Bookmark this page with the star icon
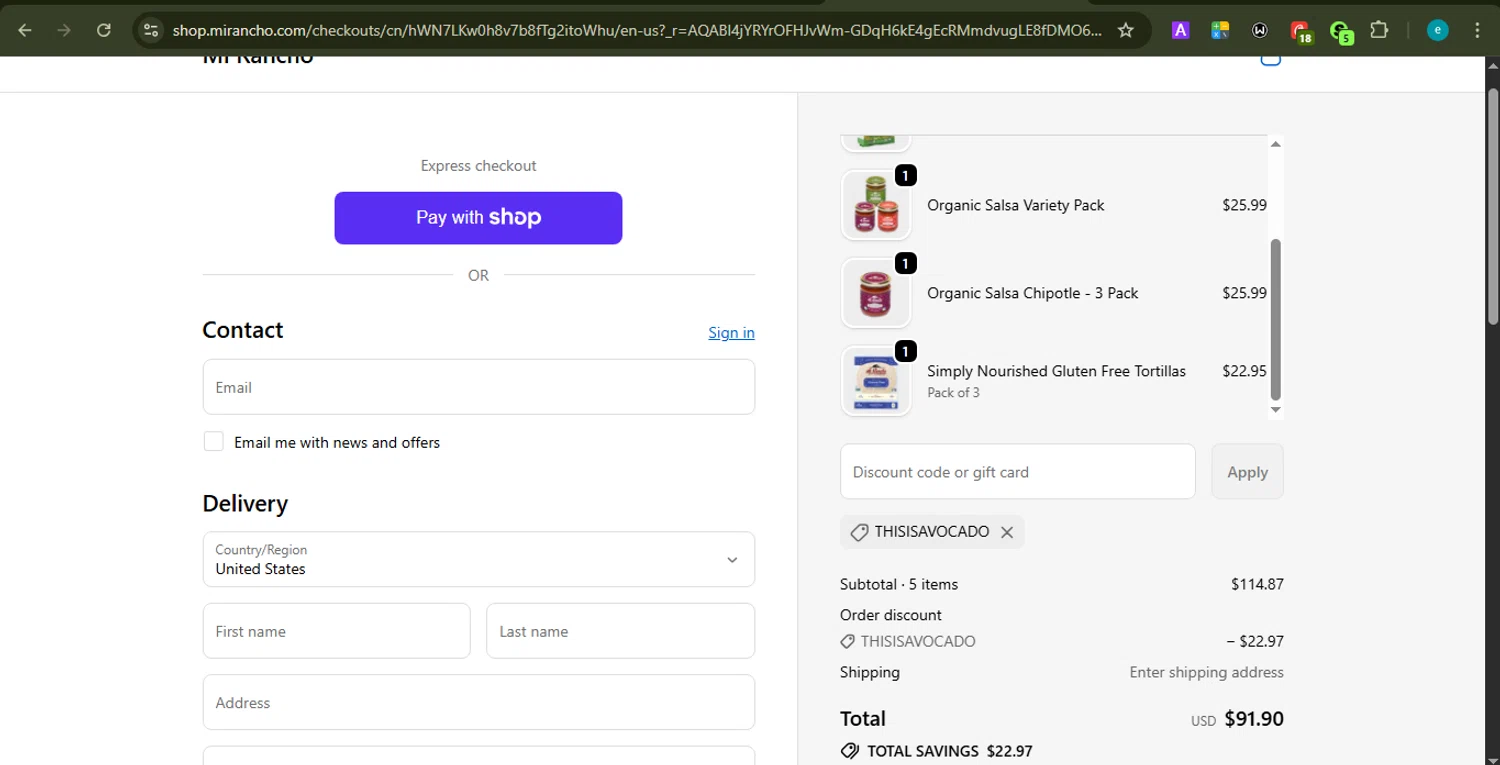Viewport: 1500px width, 765px height. tap(1125, 30)
